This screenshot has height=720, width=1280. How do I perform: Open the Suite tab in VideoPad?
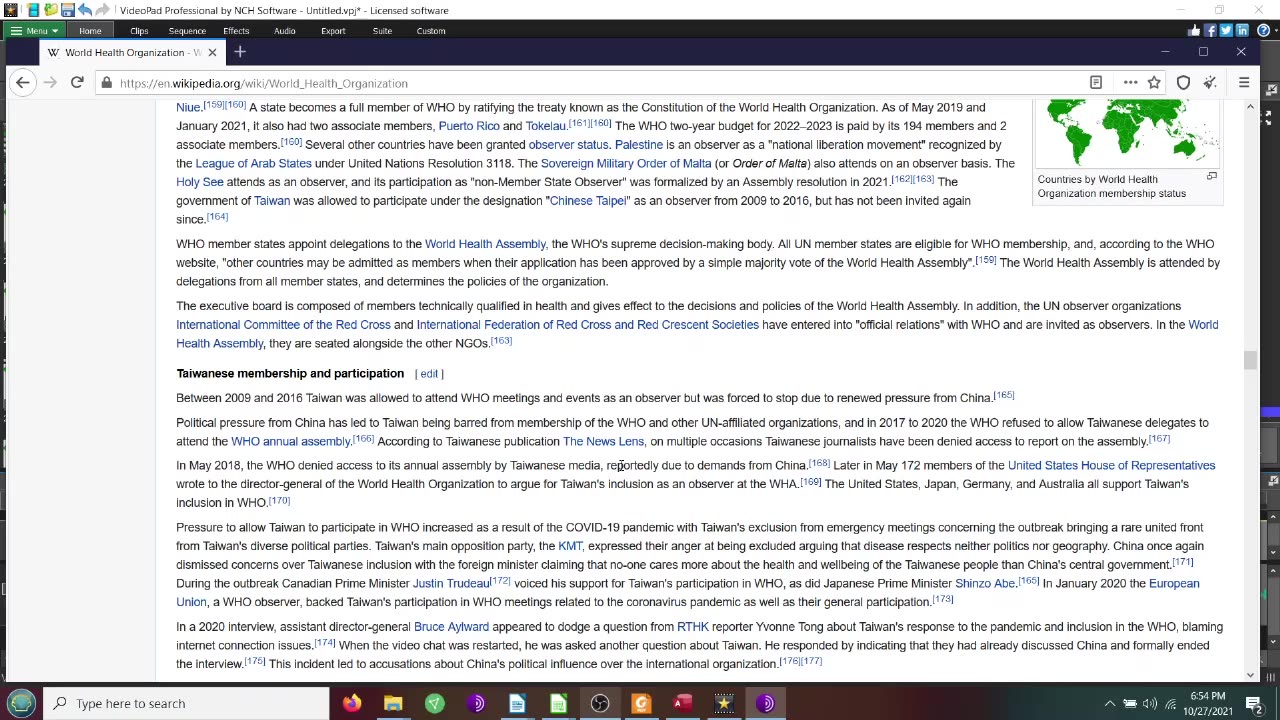[382, 31]
